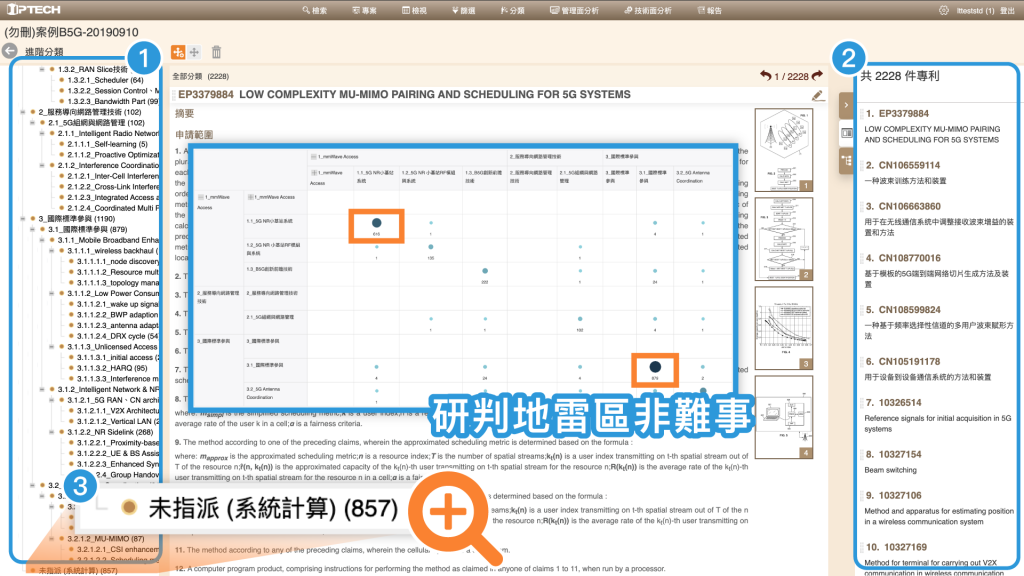Go to the previous patent using the back arrow
Image resolution: width=1024 pixels, height=576 pixels.
[x=765, y=76]
